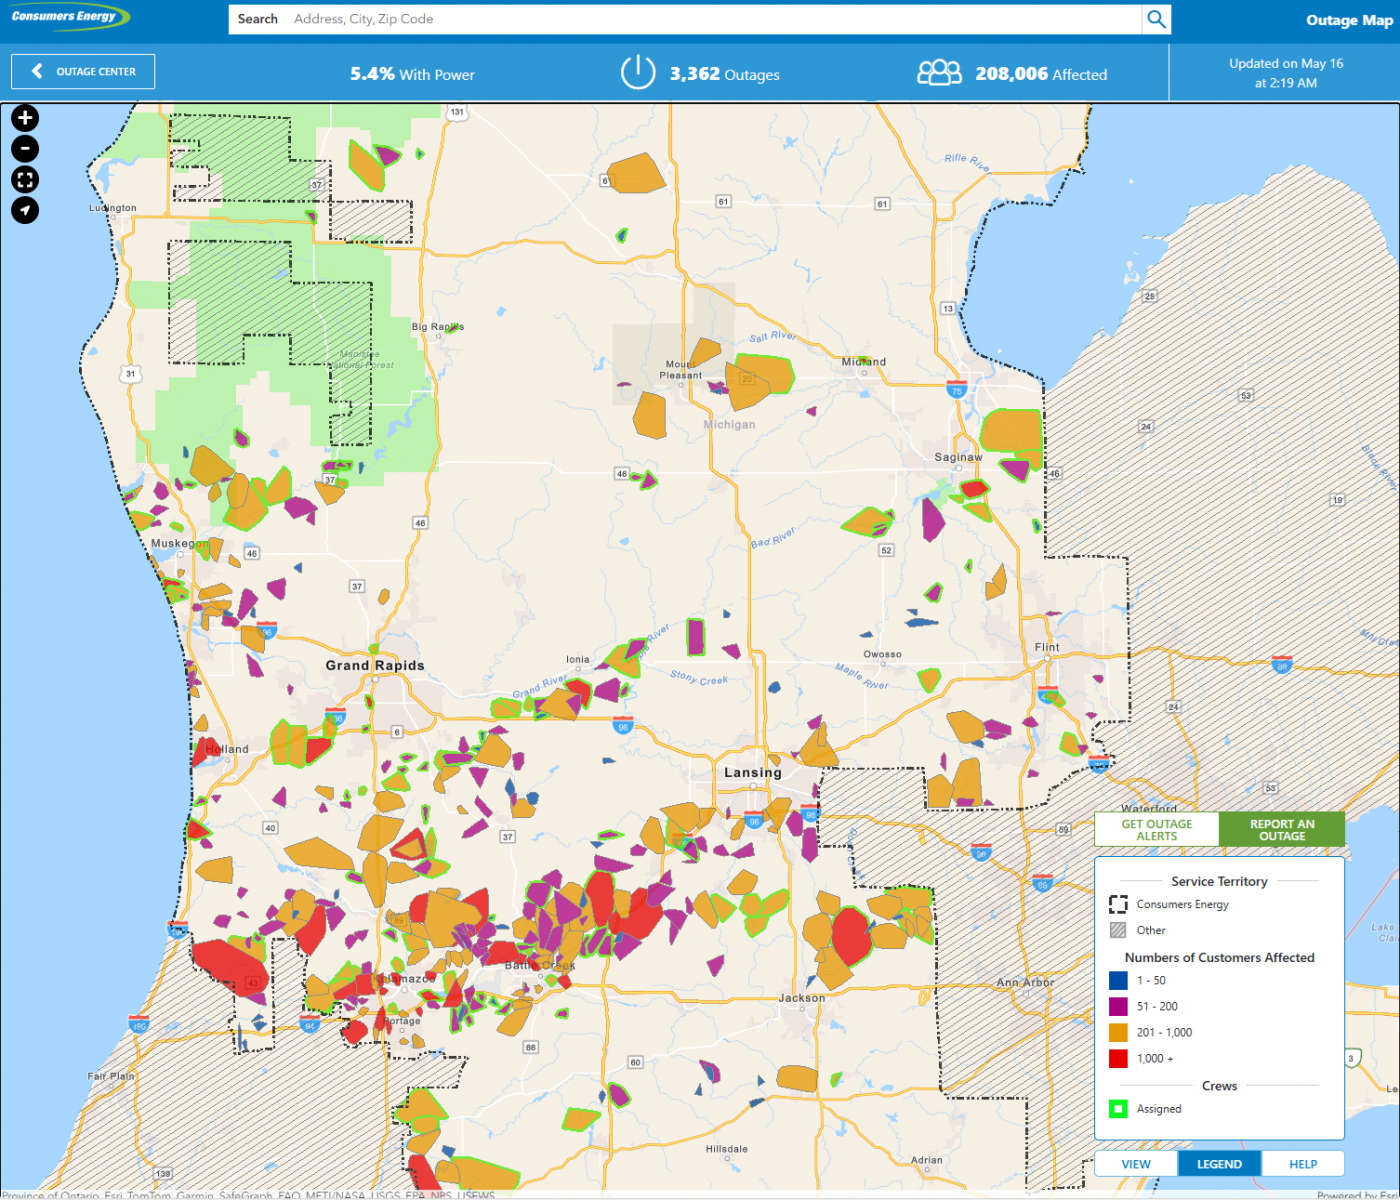Click the route 66 marker south of Battle Creek
This screenshot has width=1400, height=1200.
[531, 1047]
